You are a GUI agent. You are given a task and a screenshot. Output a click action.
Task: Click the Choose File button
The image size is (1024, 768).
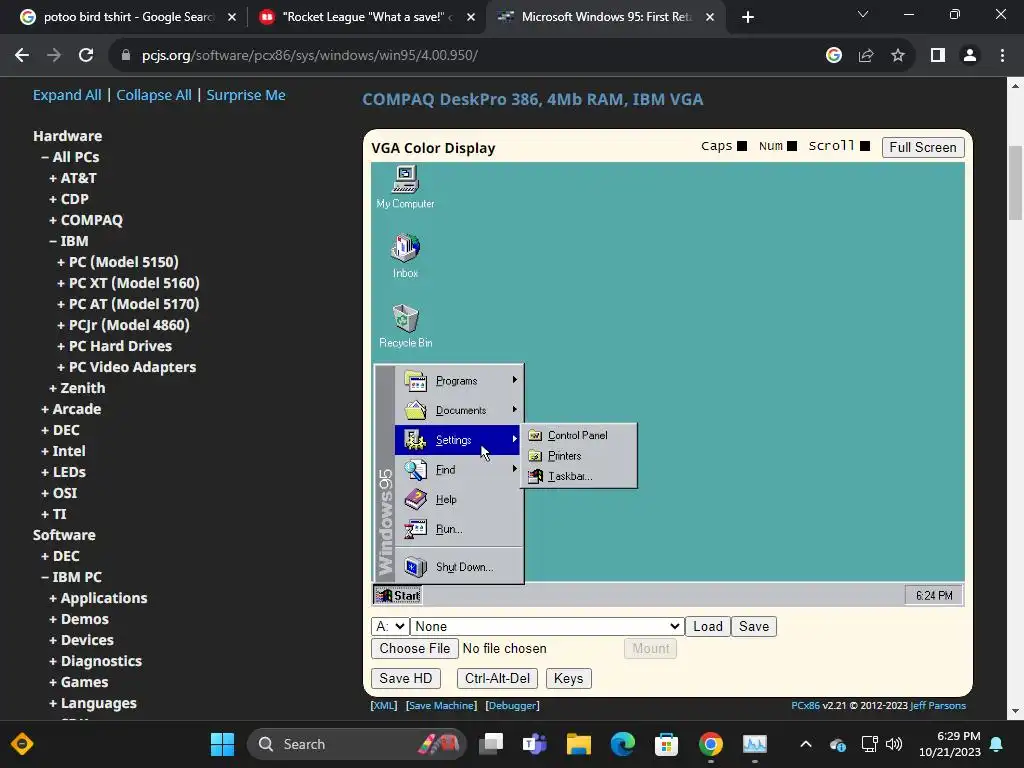pyautogui.click(x=415, y=648)
